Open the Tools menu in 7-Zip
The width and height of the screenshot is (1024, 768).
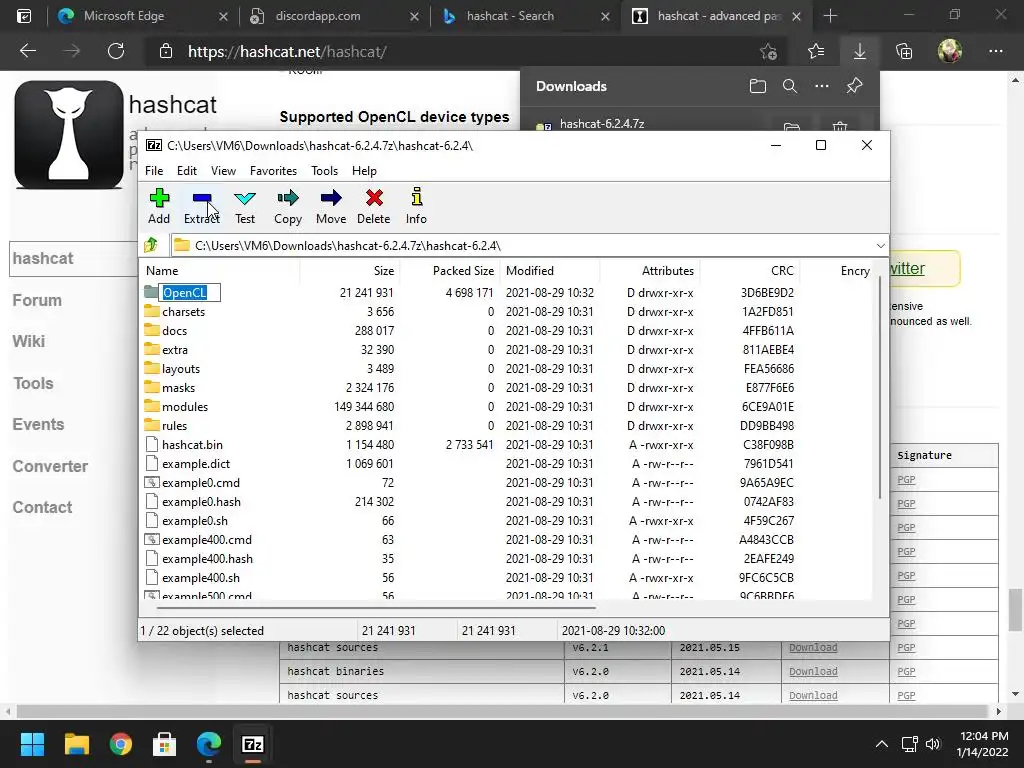(325, 170)
